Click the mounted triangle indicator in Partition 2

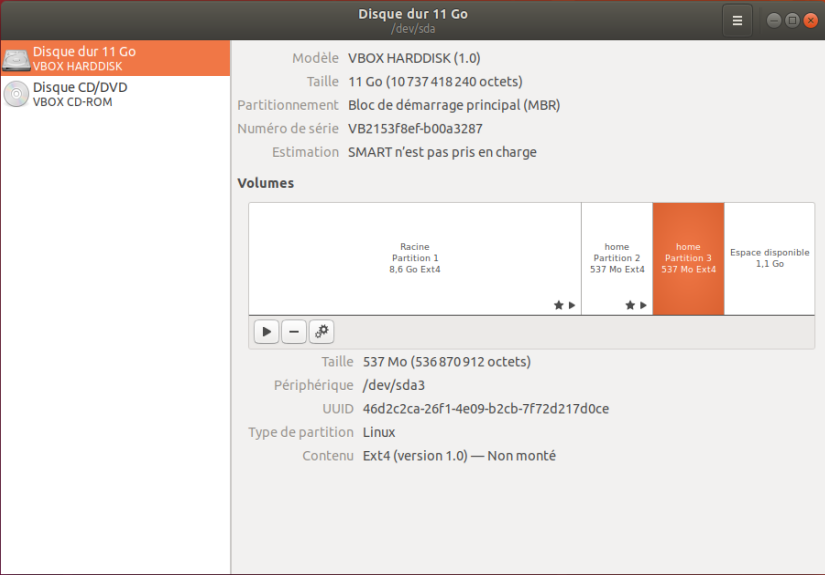[643, 305]
